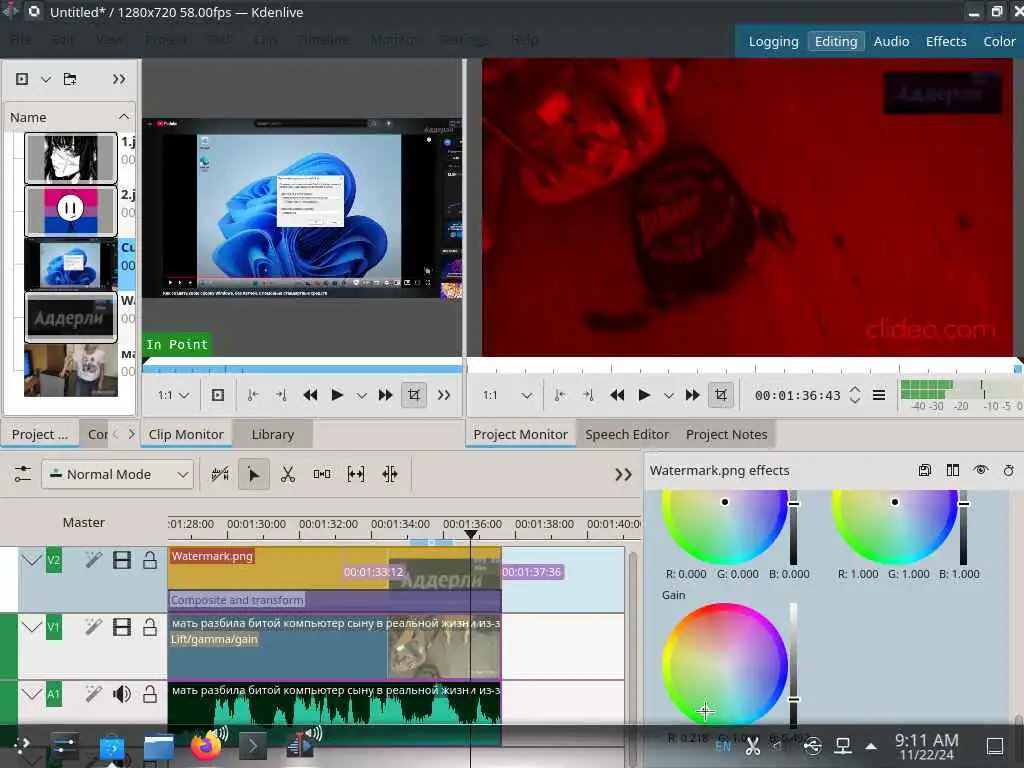The image size is (1024, 768).
Task: Toggle project monitor crop edit mode
Action: (x=721, y=395)
